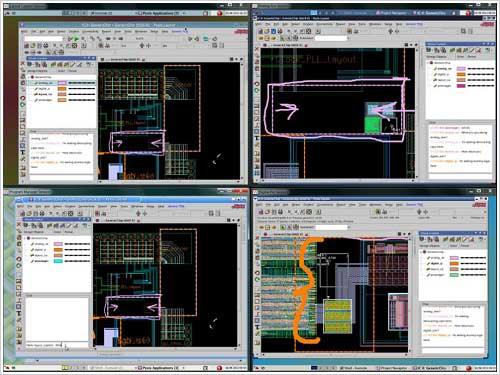Viewport: 500px width, 375px height.
Task: Click the red X tool in bottom-right window's side toolbar
Action: [x=257, y=238]
